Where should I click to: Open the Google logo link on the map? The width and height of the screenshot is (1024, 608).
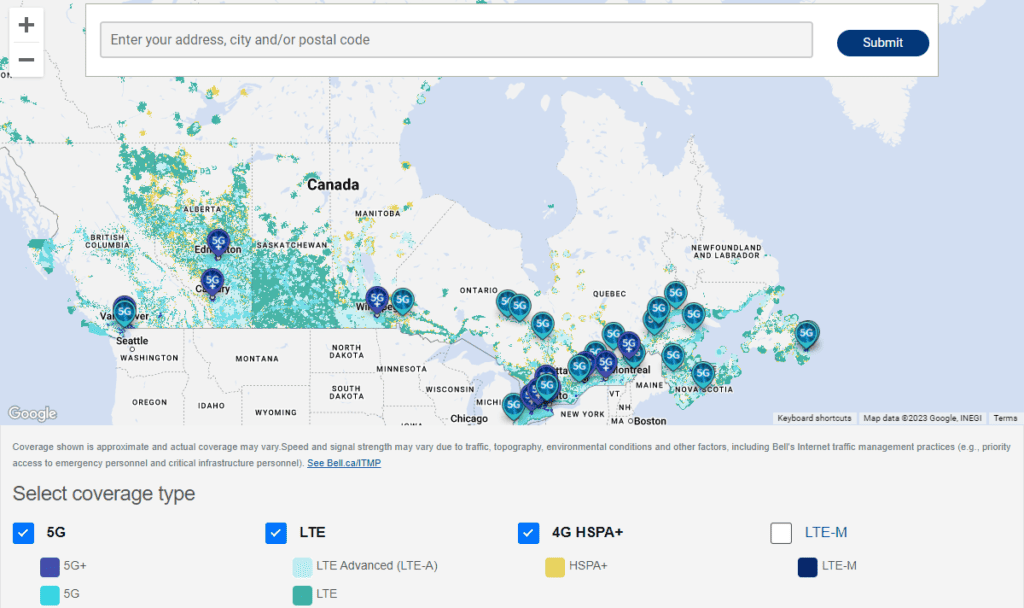pos(32,413)
